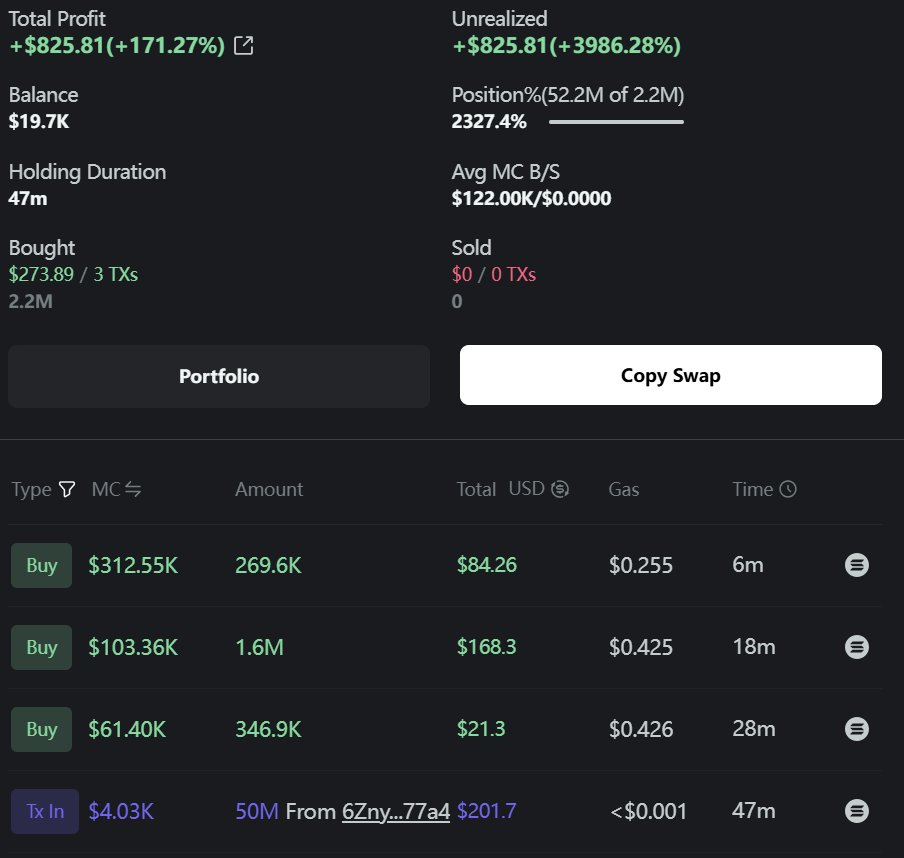Select the USD toggle label in header
The image size is (904, 858).
[526, 488]
